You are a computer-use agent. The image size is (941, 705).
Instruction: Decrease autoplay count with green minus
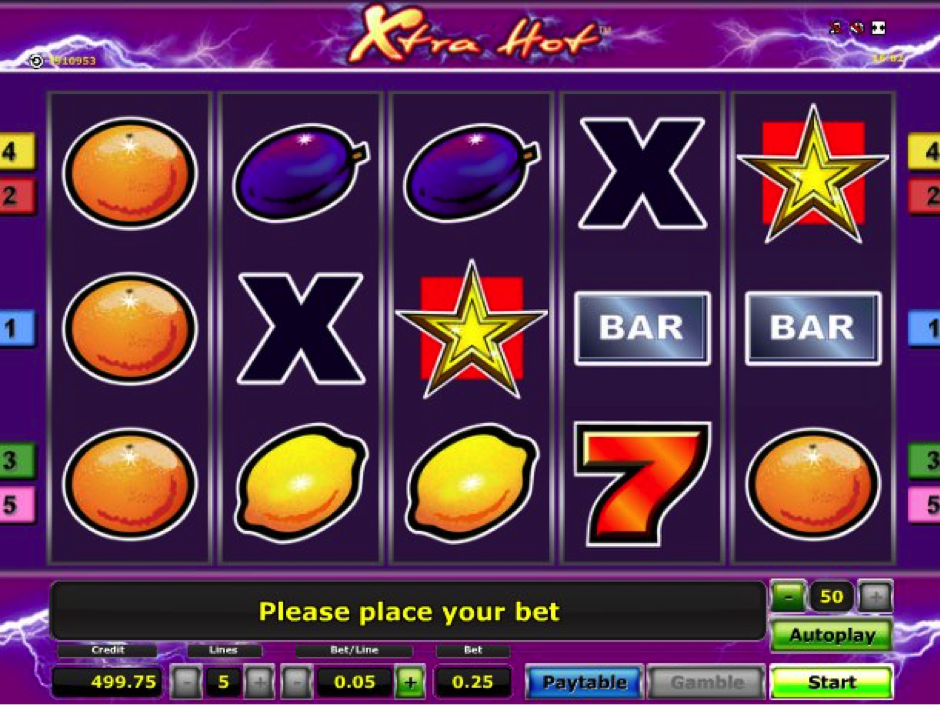pyautogui.click(x=789, y=596)
